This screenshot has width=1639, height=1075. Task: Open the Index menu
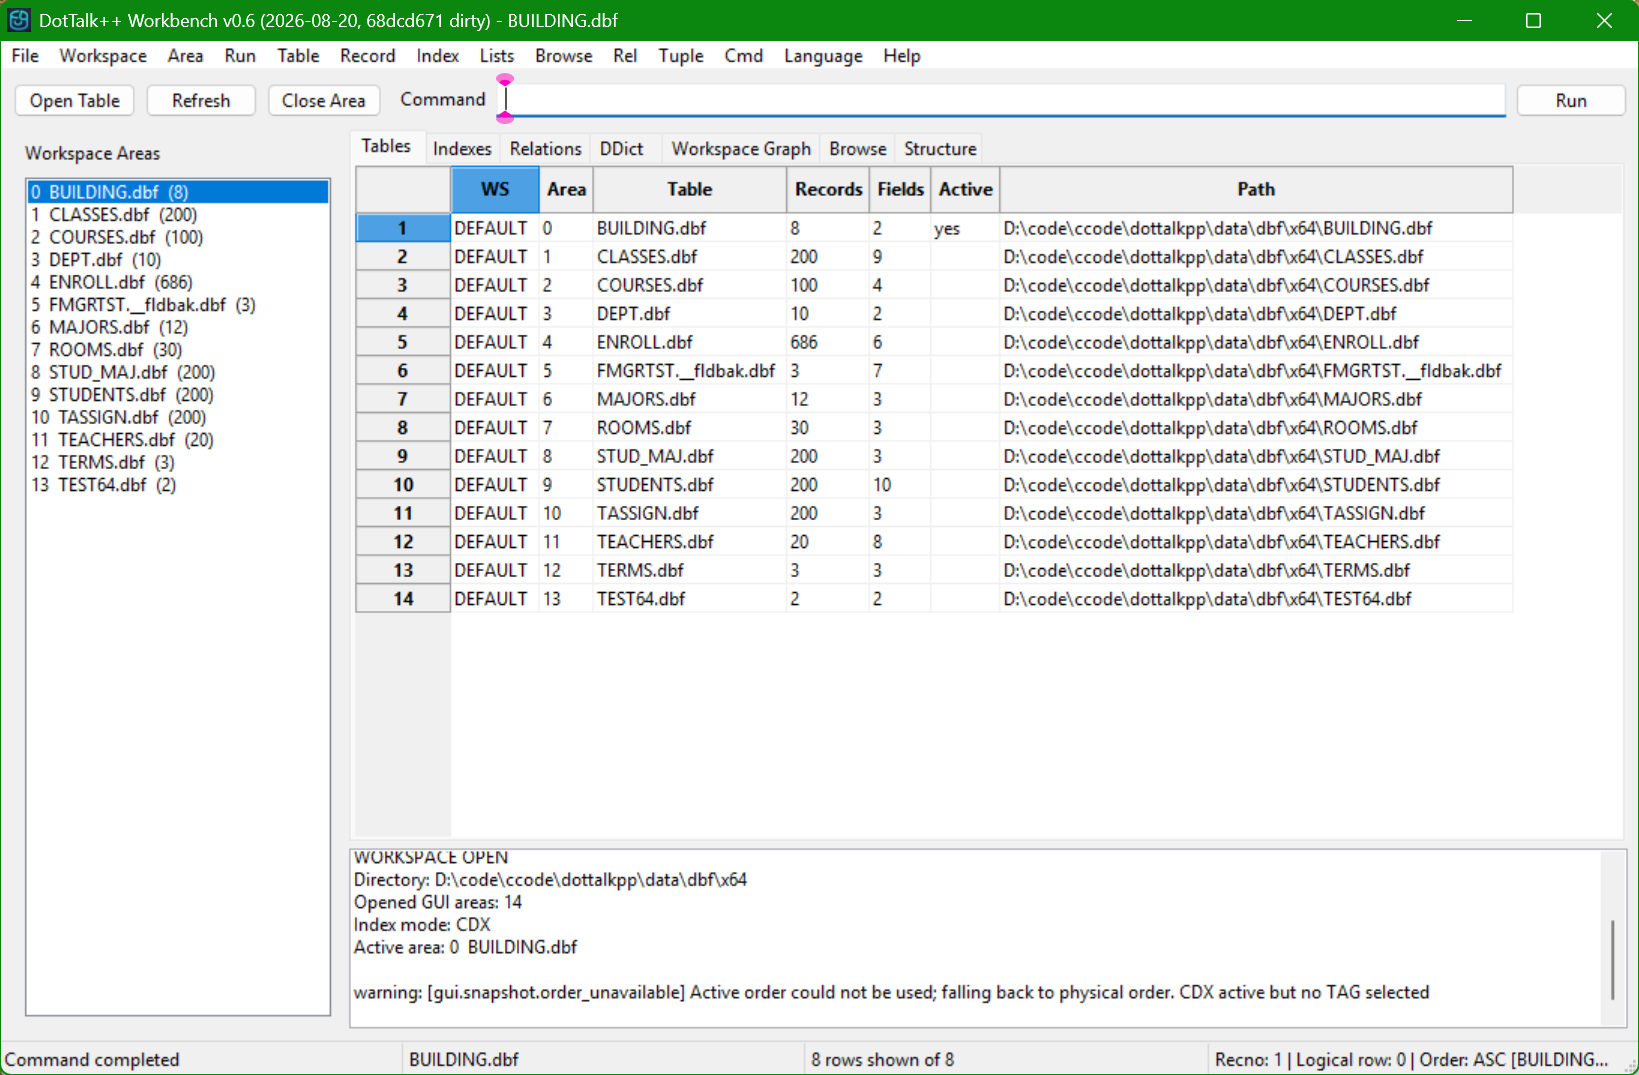437,56
